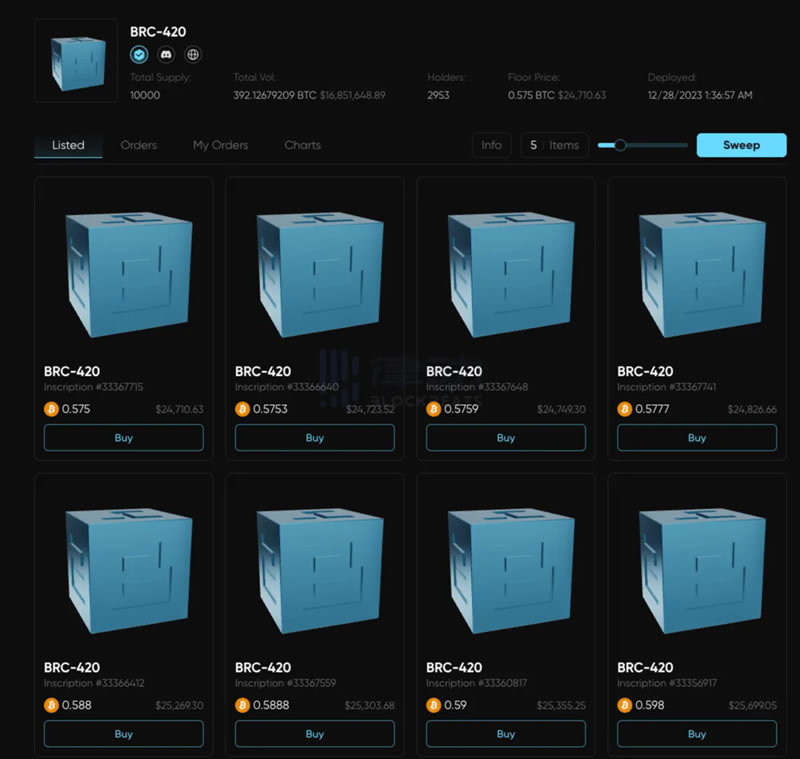Buy Inscription #33367741 at 0.5777 BTC
Viewport: 800px width, 759px height.
click(x=697, y=438)
